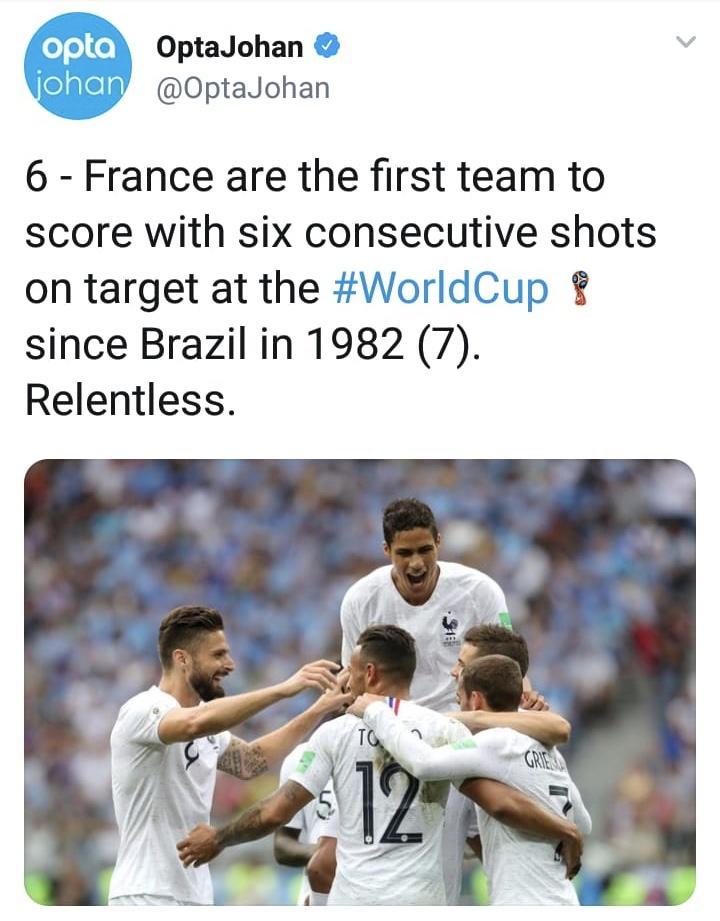Click the blue verified badge

328,46
